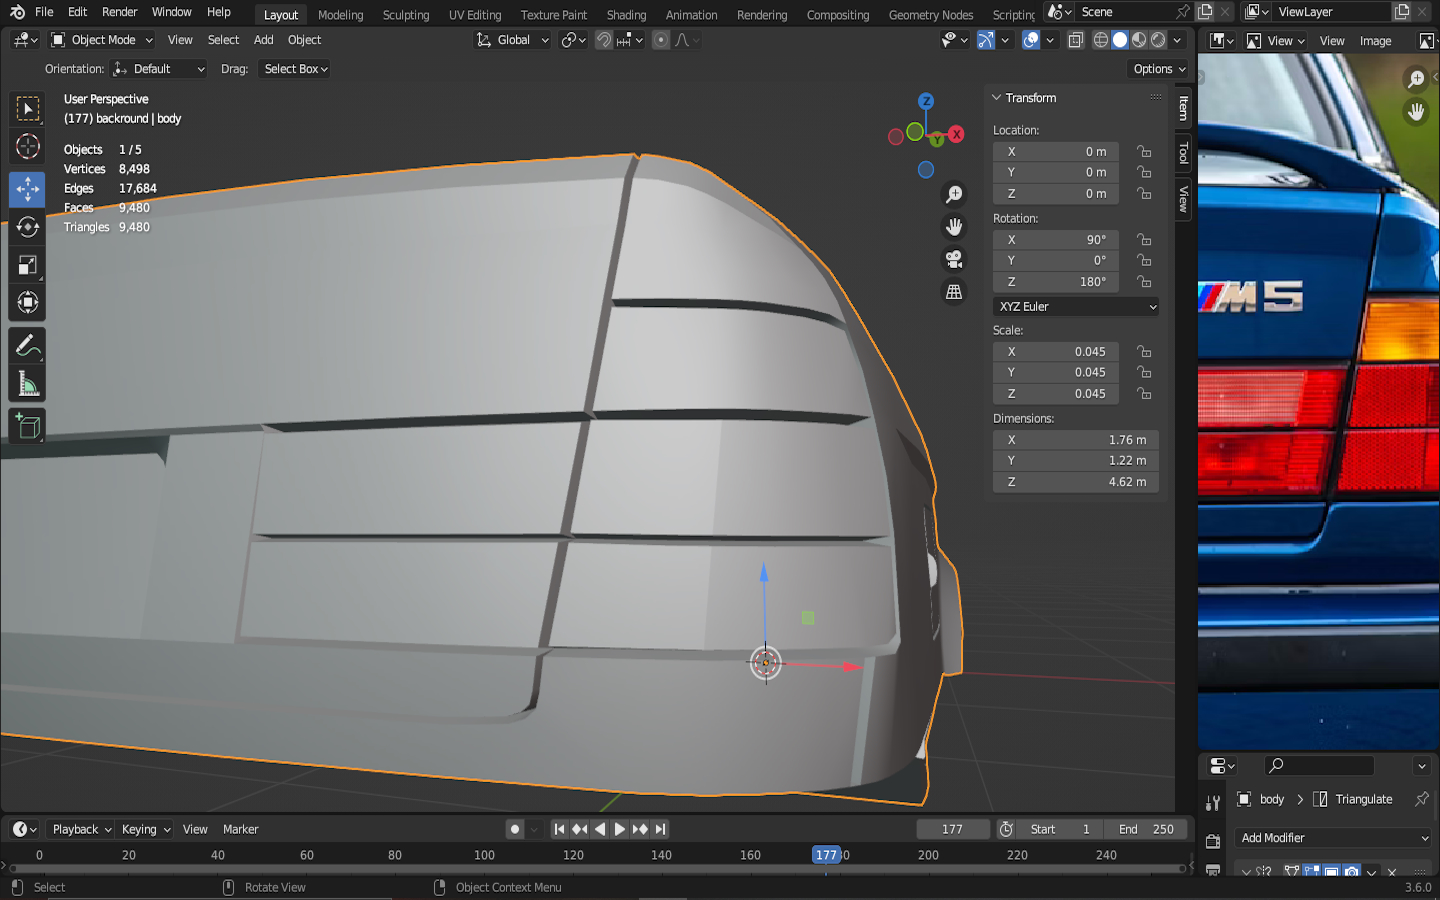
Task: Open the Add Modifier dropdown
Action: tap(1335, 838)
